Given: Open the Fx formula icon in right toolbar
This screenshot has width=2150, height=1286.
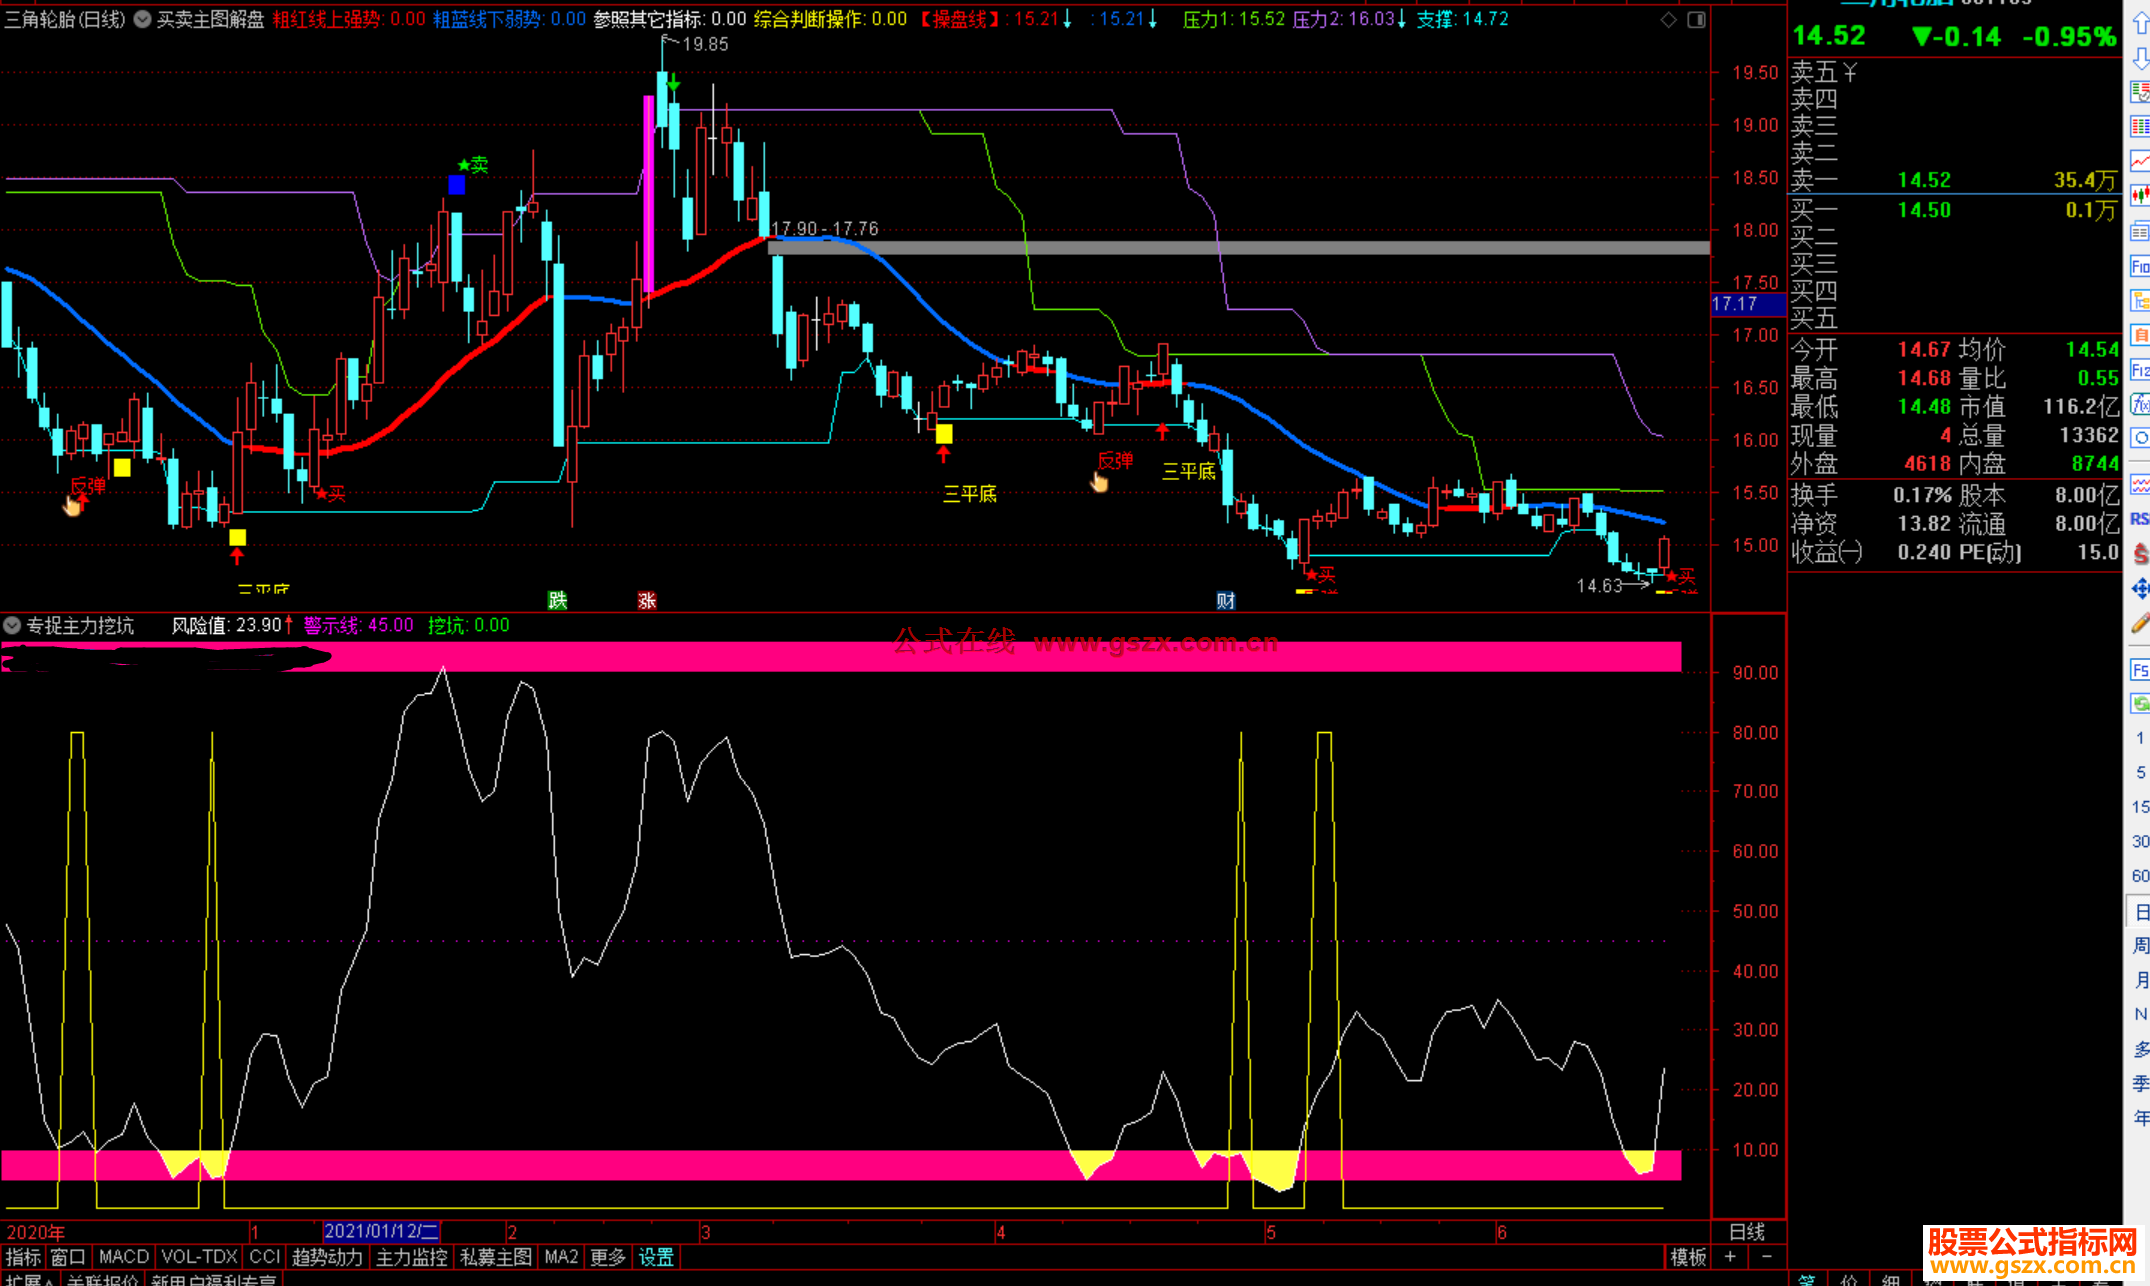Looking at the screenshot, I should tap(2140, 404).
